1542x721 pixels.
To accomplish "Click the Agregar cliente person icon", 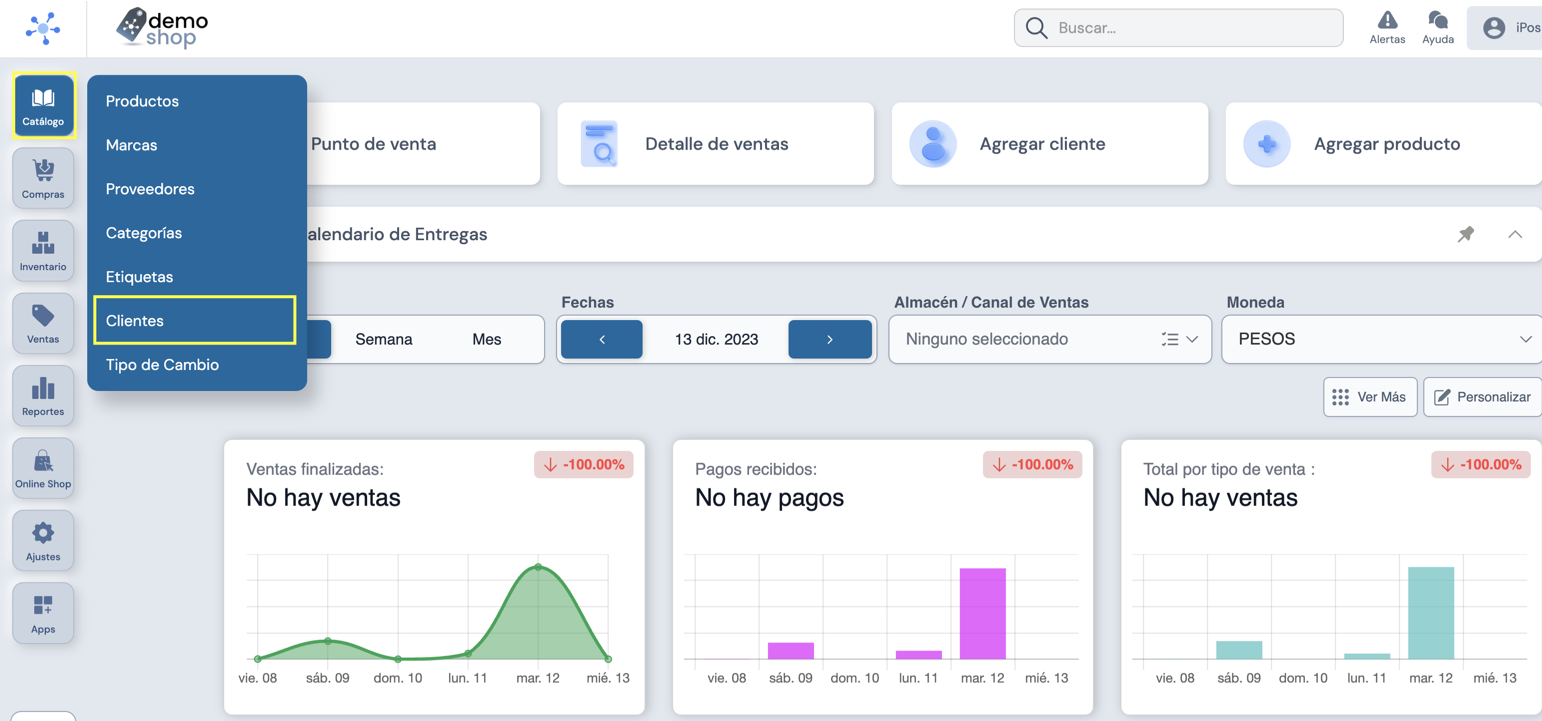I will 933,144.
